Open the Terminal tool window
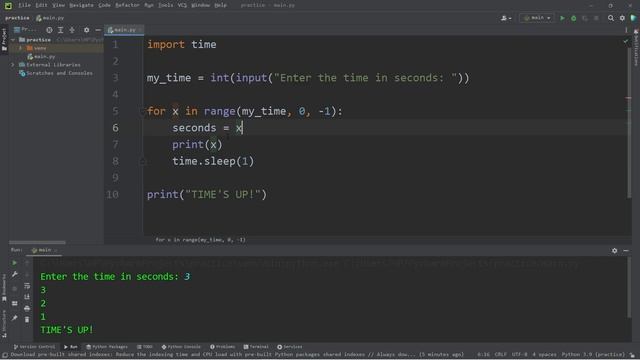Image resolution: width=640 pixels, height=360 pixels. click(256, 347)
